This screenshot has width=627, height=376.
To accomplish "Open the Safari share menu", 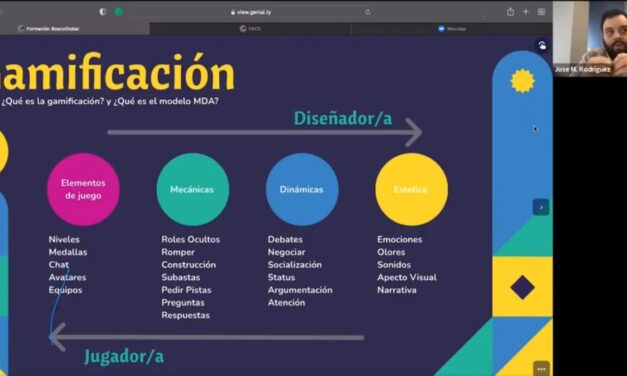I will coord(510,12).
